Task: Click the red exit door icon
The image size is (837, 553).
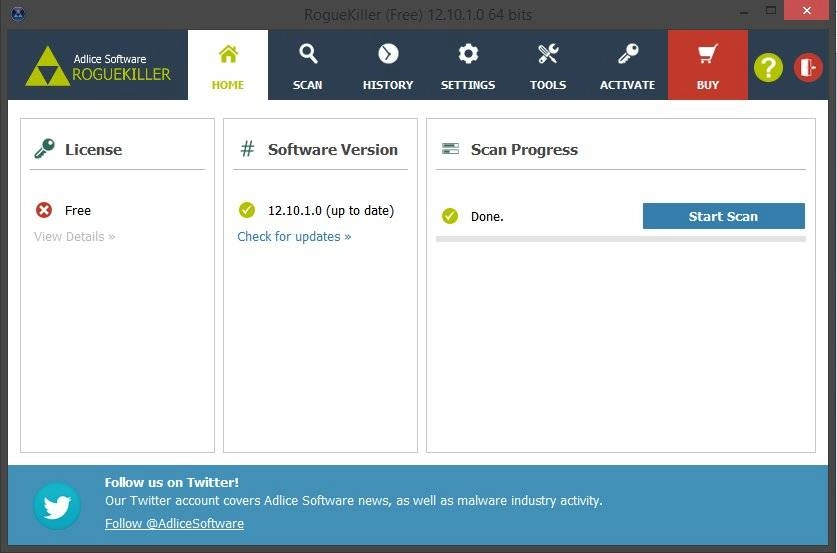Action: [808, 68]
